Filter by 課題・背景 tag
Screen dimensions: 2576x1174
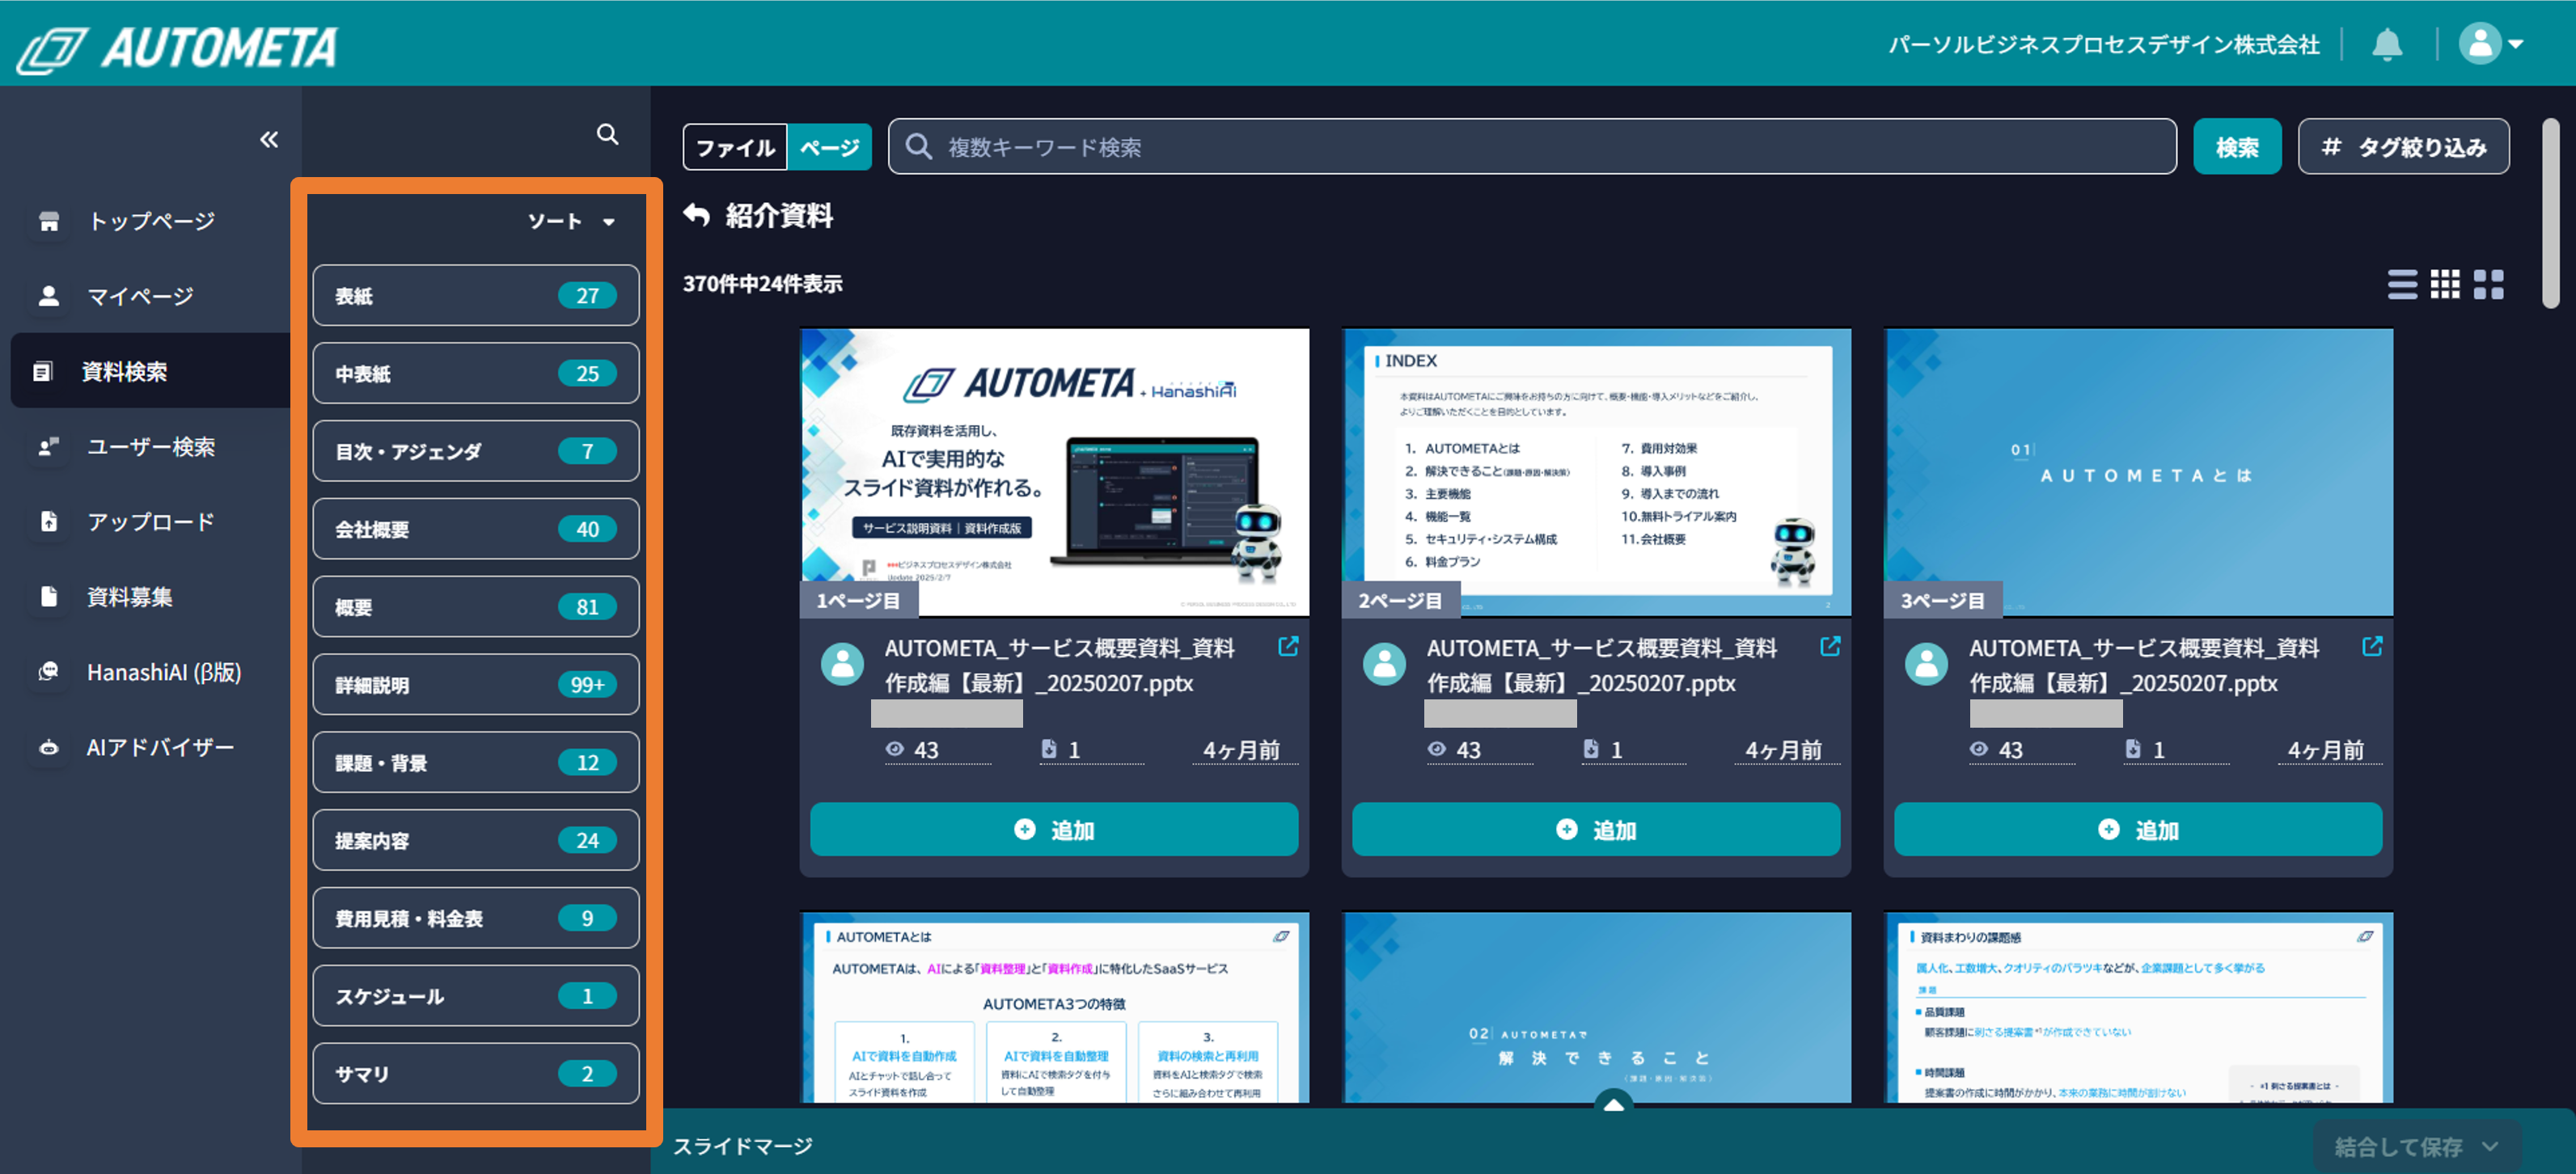click(476, 762)
